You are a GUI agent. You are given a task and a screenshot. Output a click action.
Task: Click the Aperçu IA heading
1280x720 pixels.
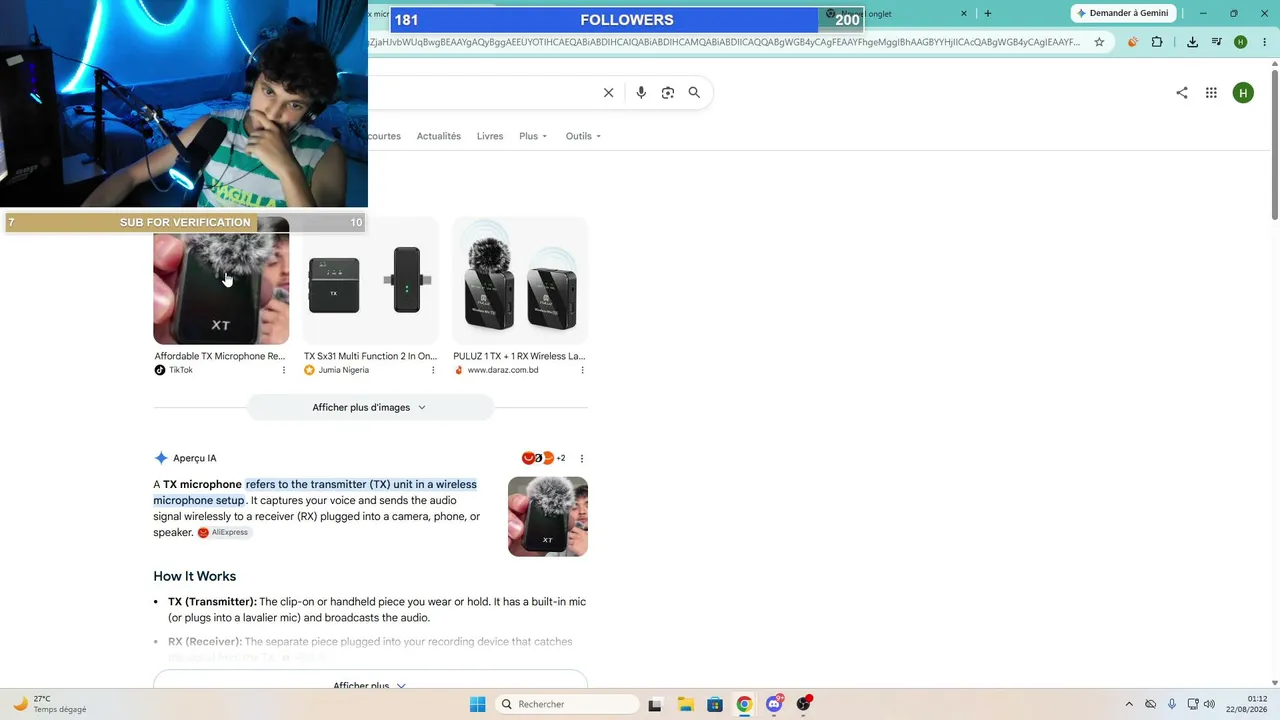(194, 458)
